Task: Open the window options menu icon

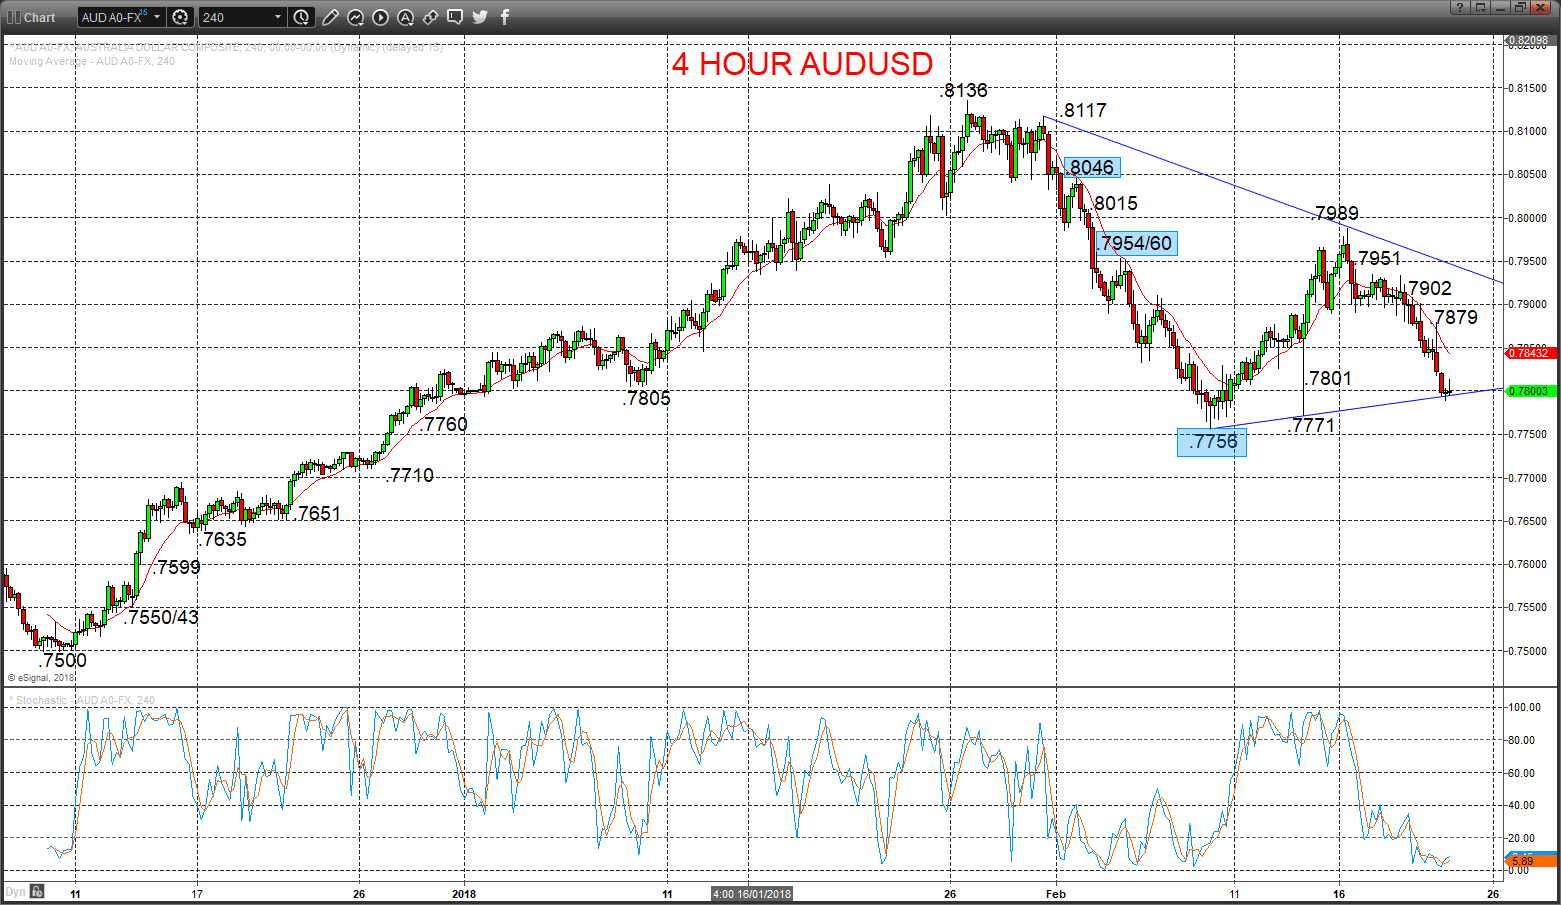Action: tap(1480, 7)
